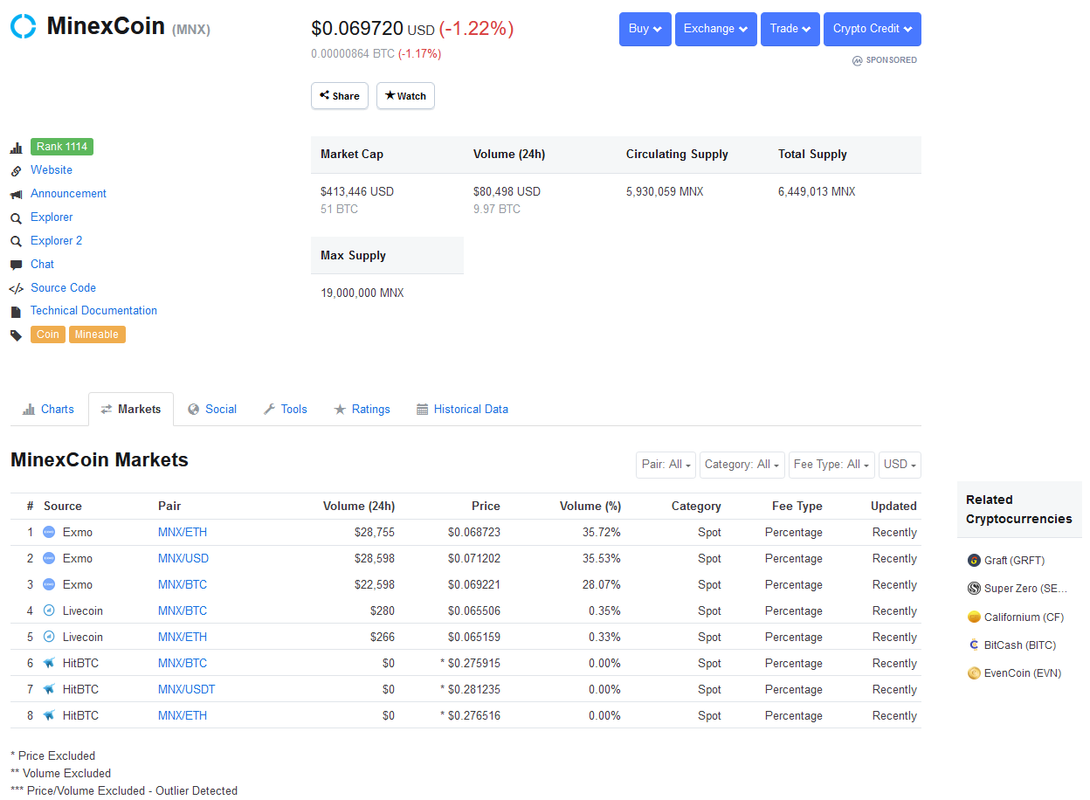Image resolution: width=1090 pixels, height=800 pixels.
Task: Click the megaphone icon beside Announcement
Action: pos(16,195)
